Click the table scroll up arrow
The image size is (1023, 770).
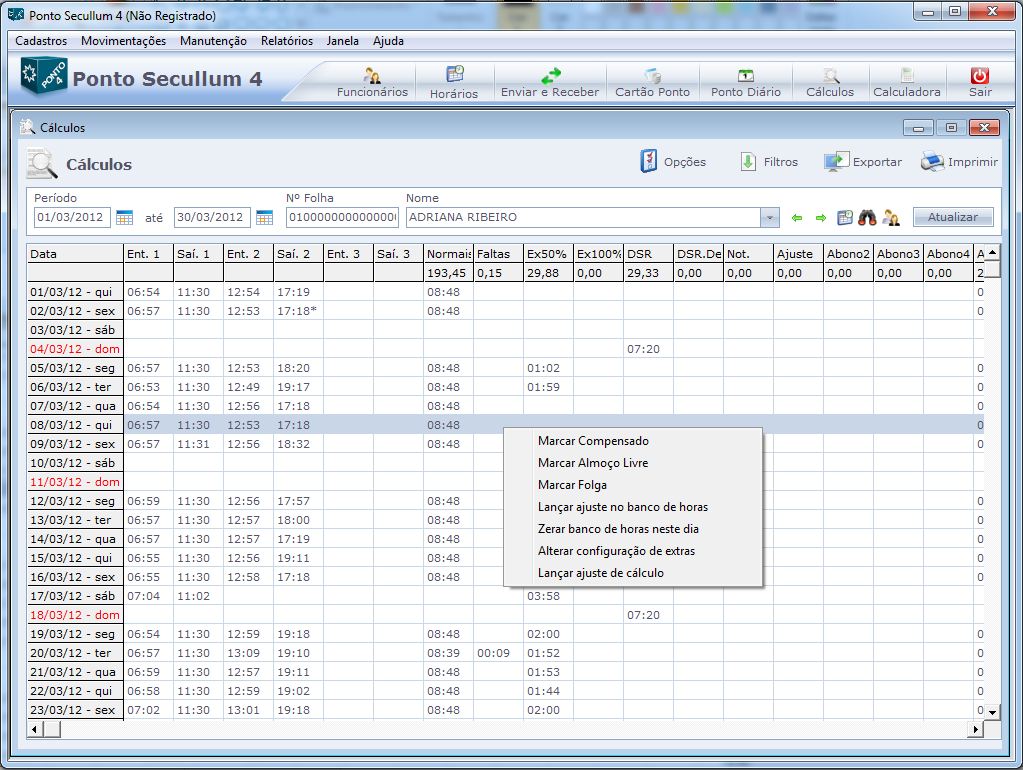[x=992, y=253]
